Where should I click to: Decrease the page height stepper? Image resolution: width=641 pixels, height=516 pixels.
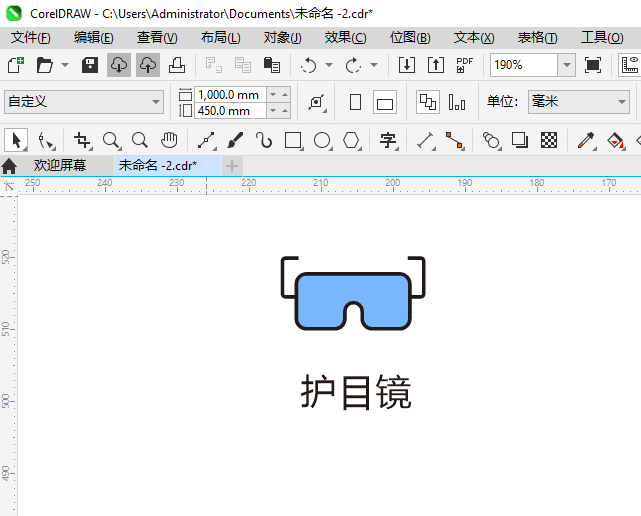coord(273,111)
